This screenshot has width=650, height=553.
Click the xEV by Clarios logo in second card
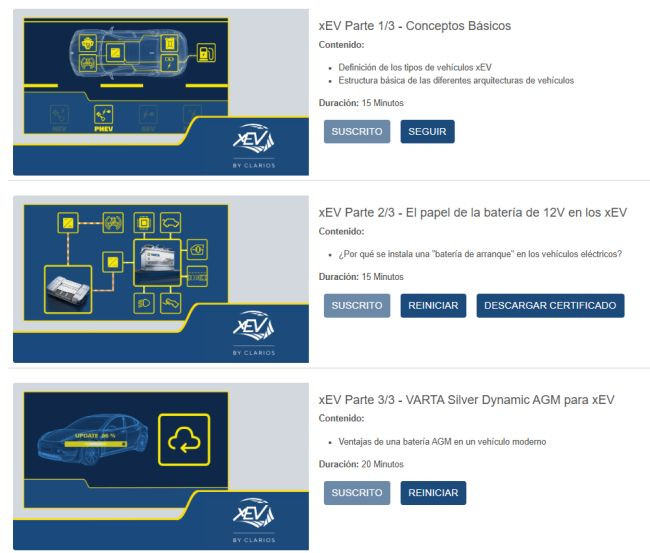[x=253, y=332]
